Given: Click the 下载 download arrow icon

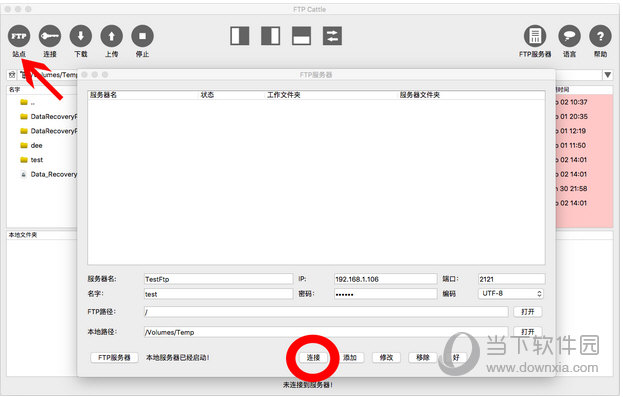Looking at the screenshot, I should point(81,36).
